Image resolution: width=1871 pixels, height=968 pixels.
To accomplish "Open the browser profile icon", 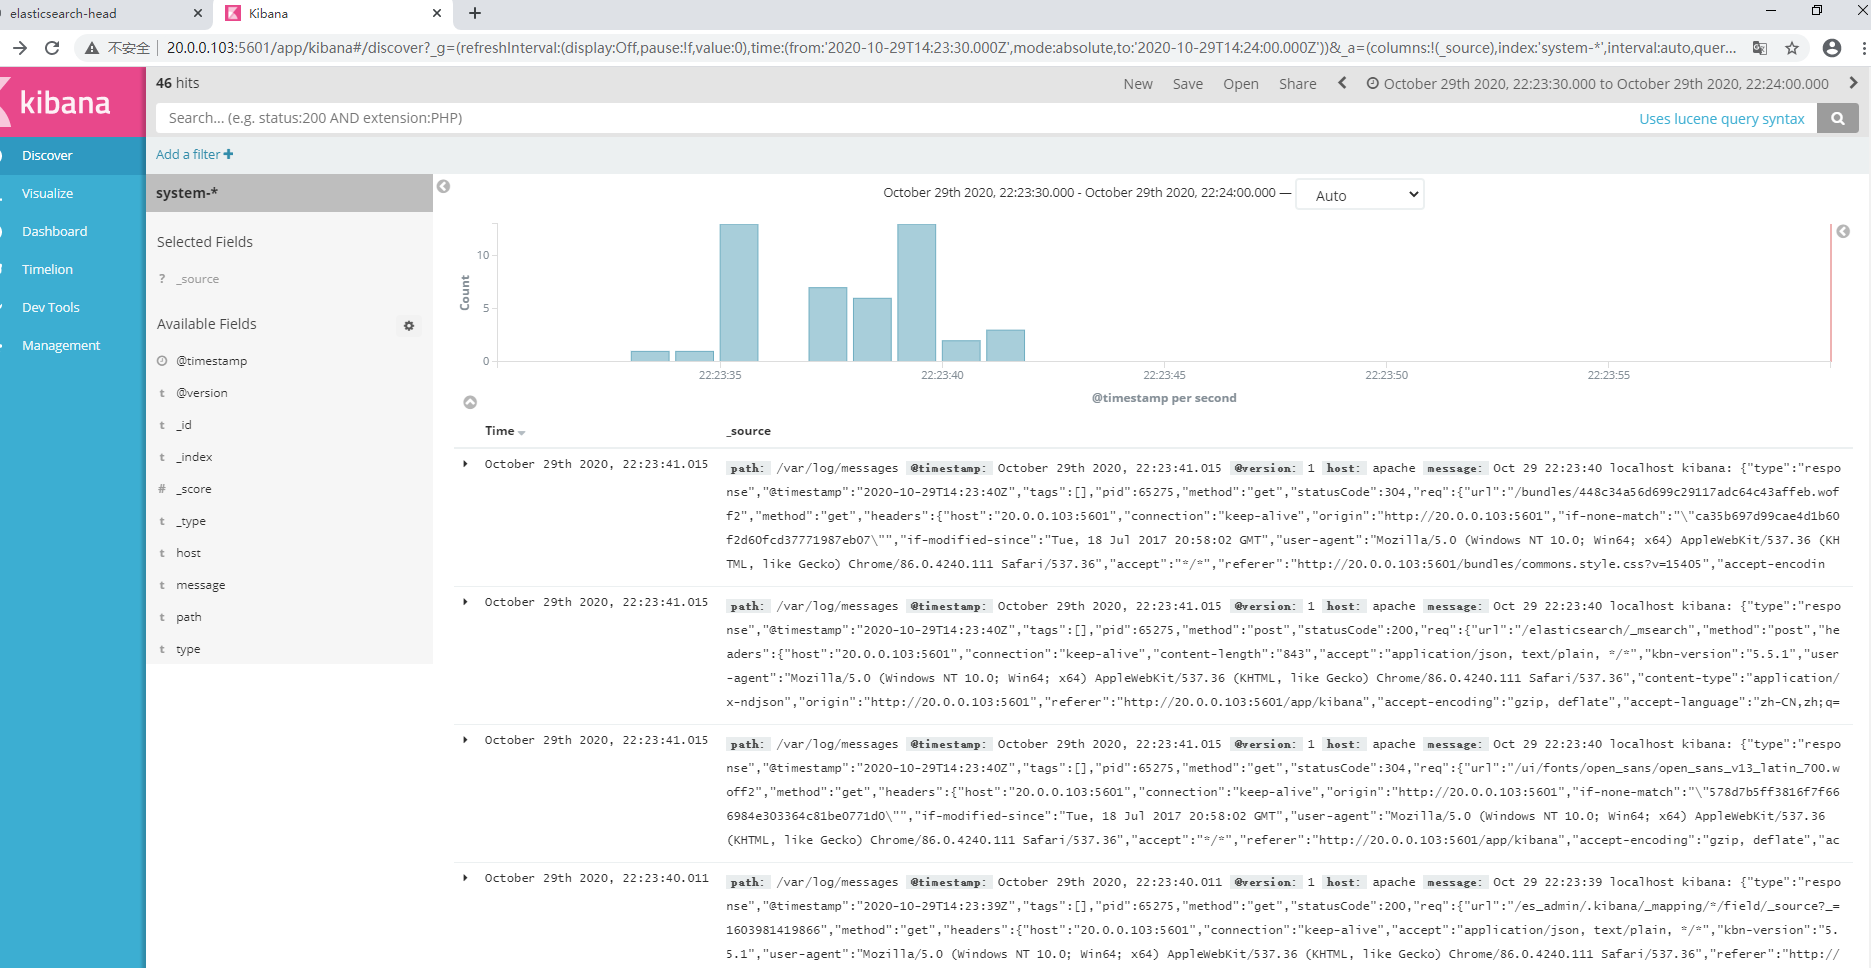I will click(1832, 47).
